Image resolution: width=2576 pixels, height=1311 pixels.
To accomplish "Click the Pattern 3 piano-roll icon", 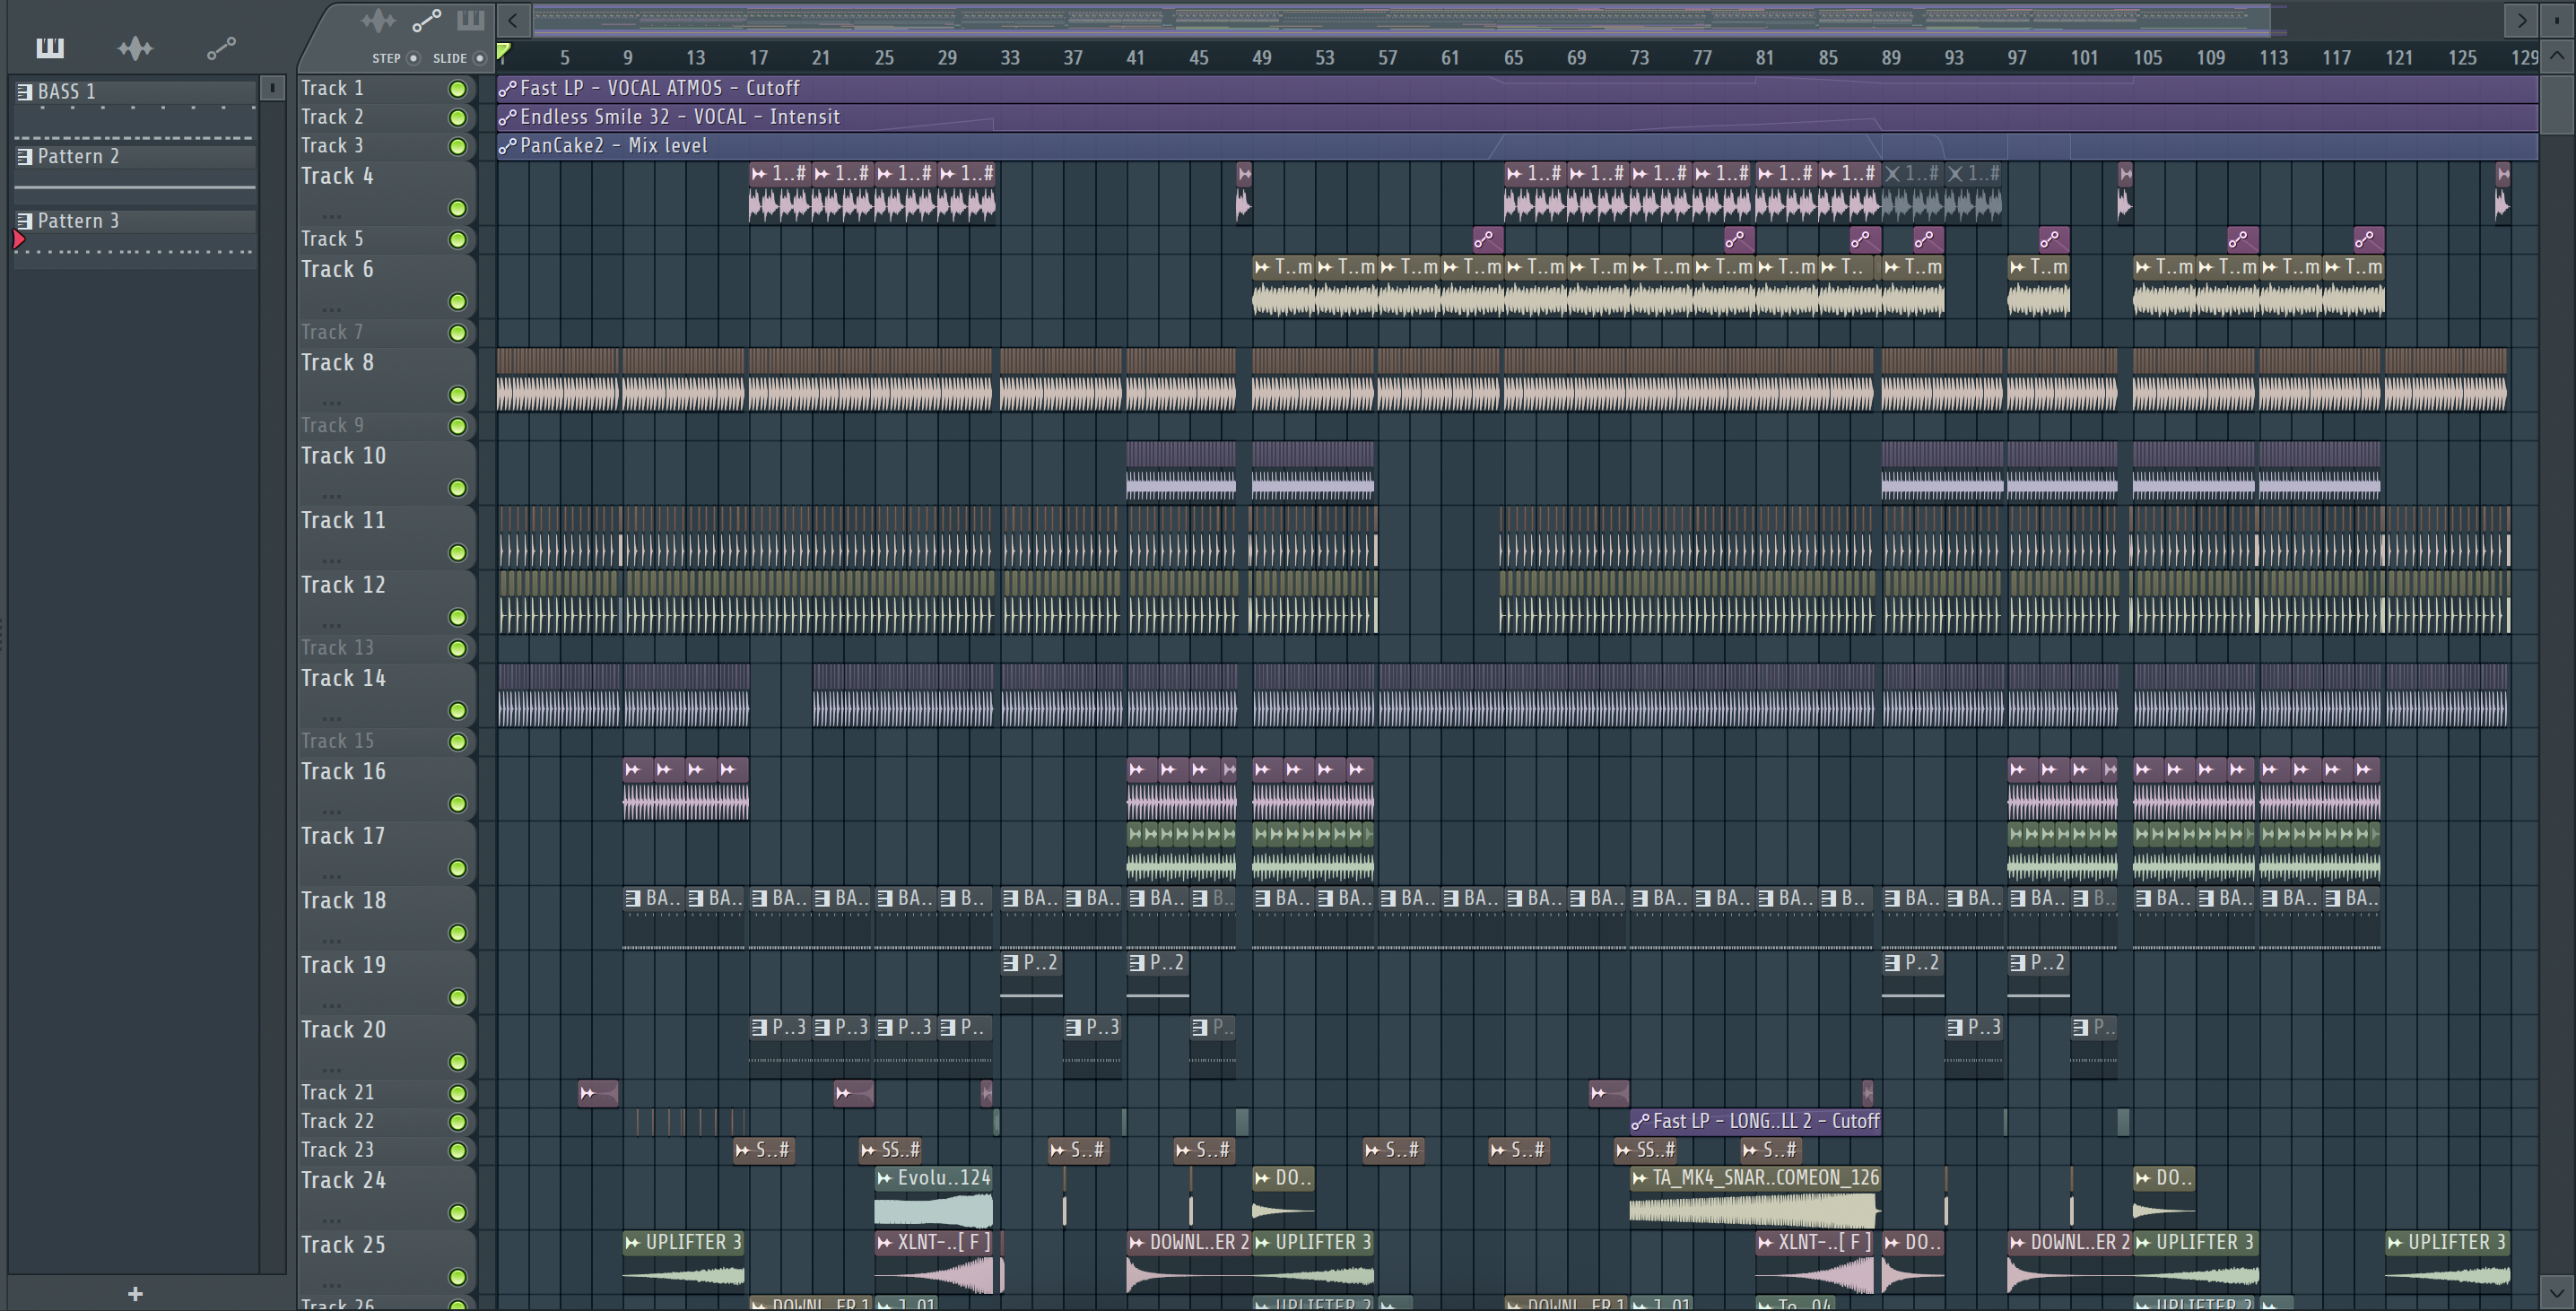I will pyautogui.click(x=25, y=221).
